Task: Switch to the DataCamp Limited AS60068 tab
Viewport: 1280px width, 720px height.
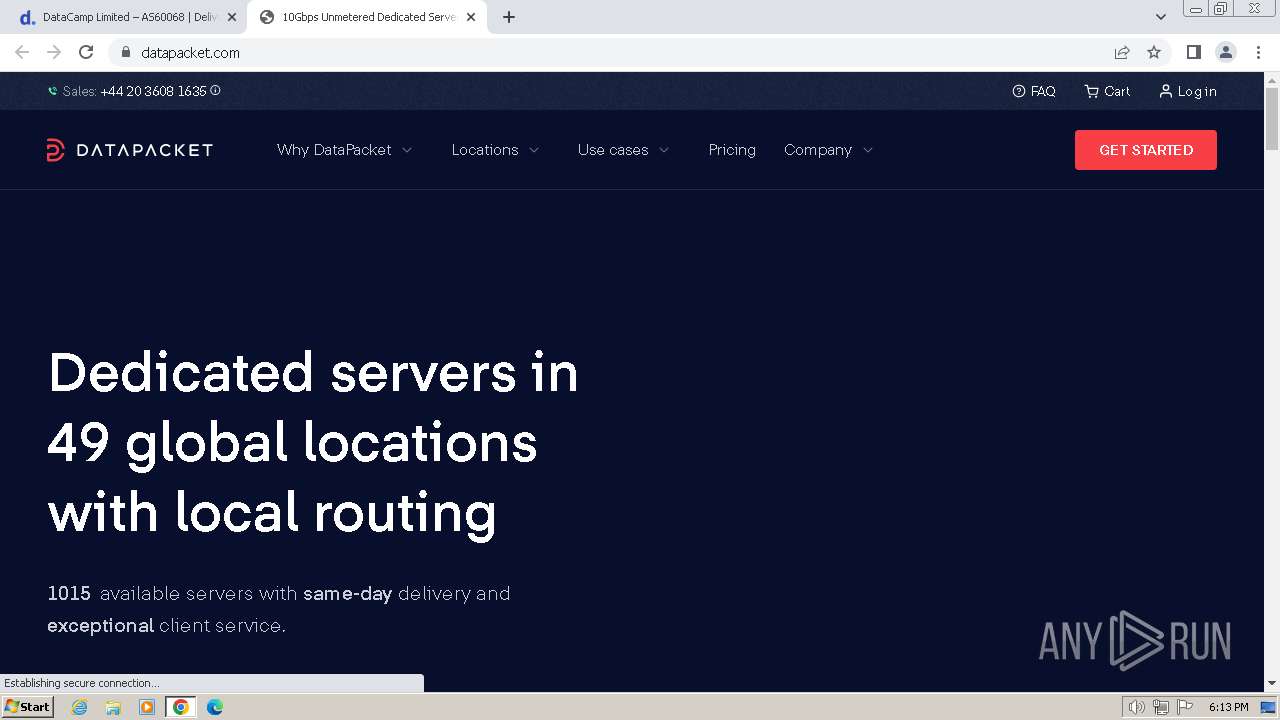Action: tap(128, 17)
